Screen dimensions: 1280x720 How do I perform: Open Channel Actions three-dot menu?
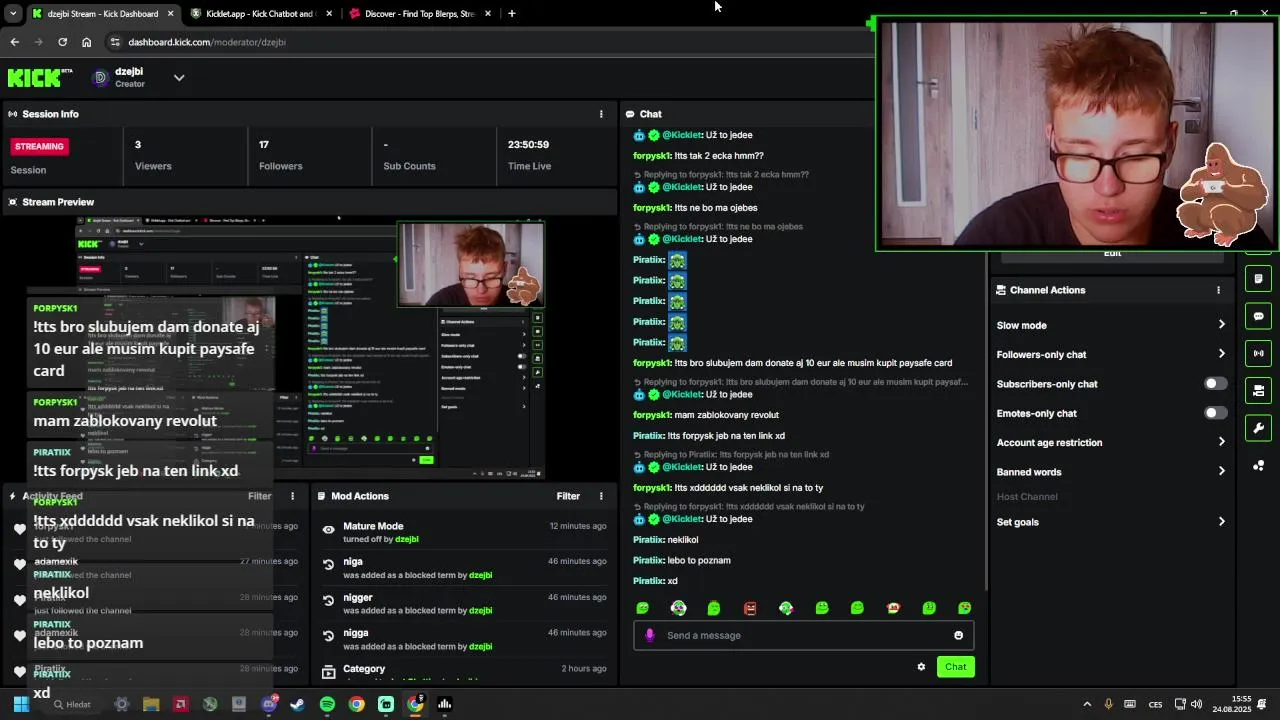[x=1218, y=290]
